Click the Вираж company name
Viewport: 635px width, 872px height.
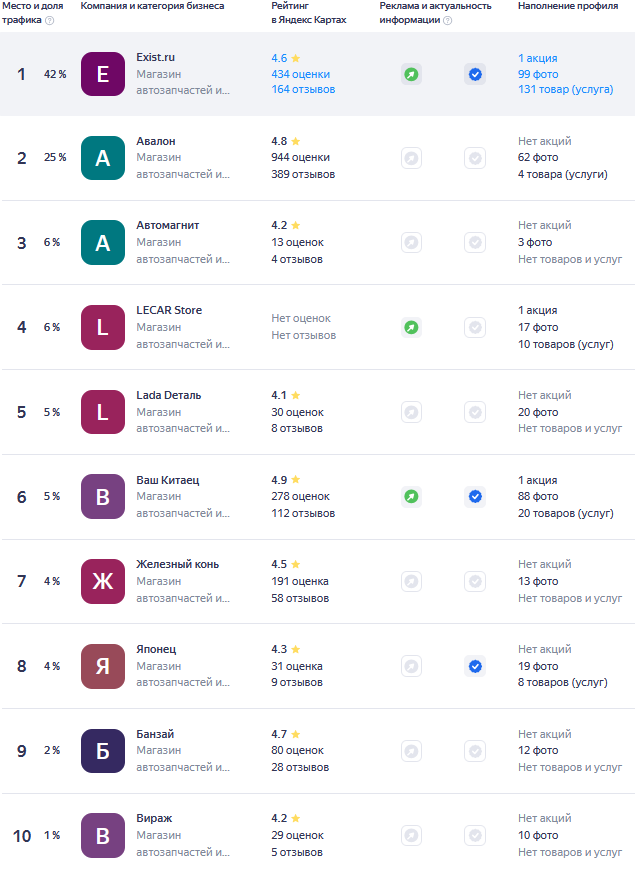click(154, 819)
